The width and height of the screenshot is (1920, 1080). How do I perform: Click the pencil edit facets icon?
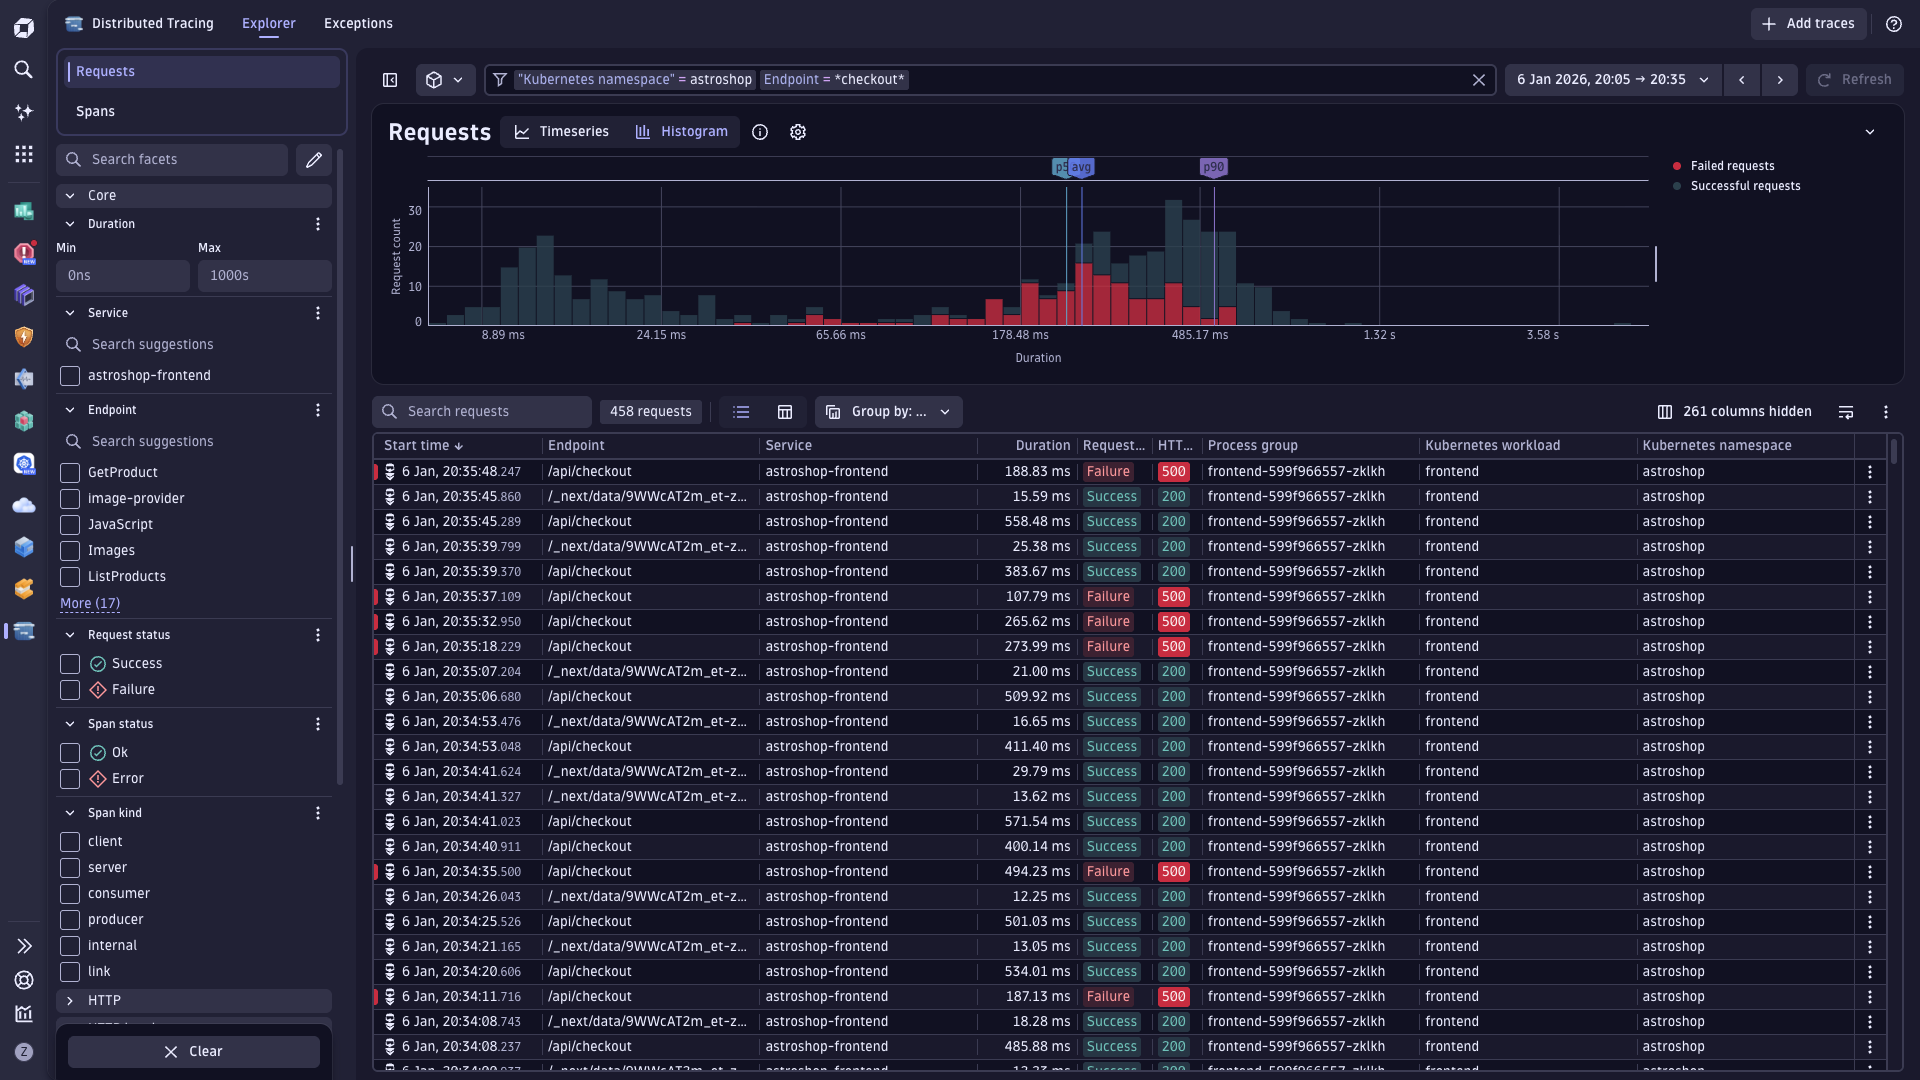(314, 160)
